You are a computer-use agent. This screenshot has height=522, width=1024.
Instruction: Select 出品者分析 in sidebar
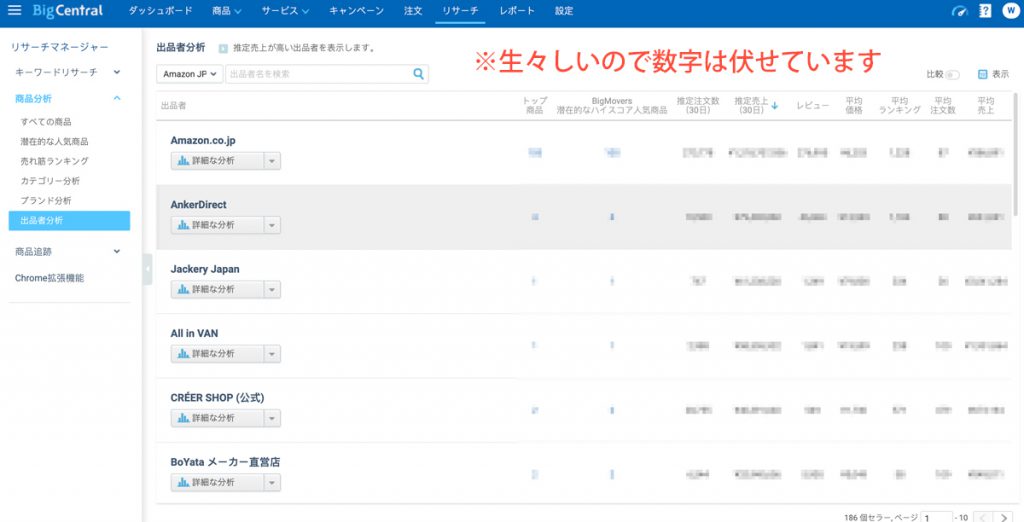pyautogui.click(x=69, y=221)
